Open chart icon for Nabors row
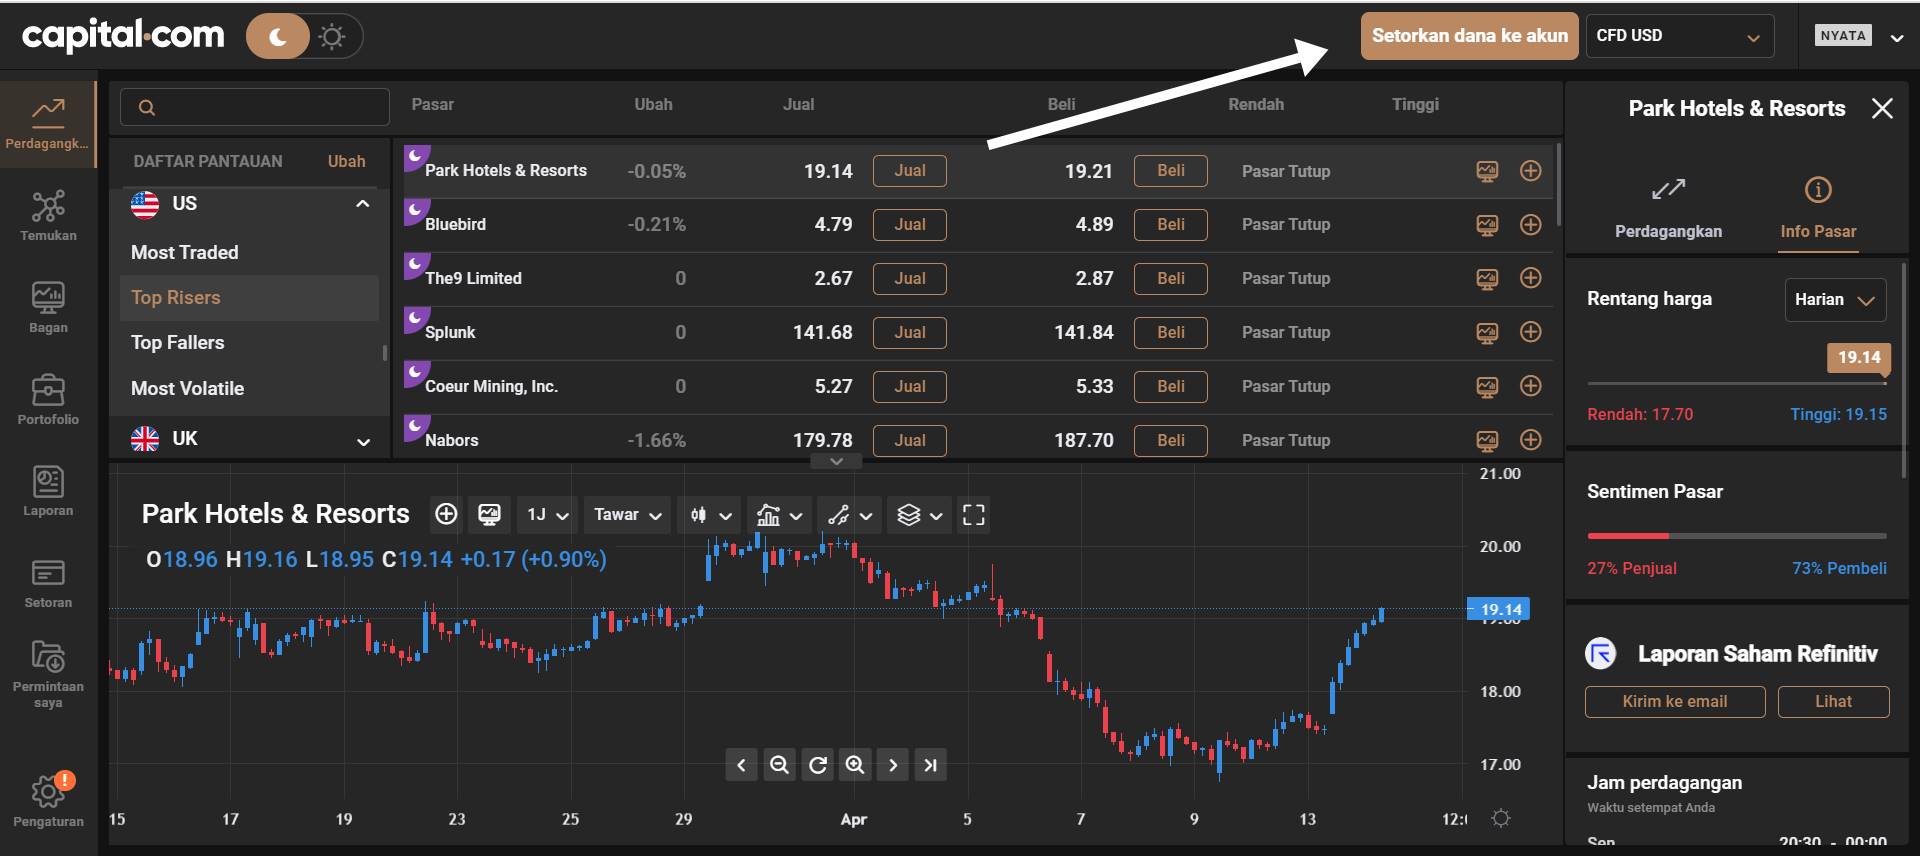This screenshot has height=856, width=1920. 1487,440
